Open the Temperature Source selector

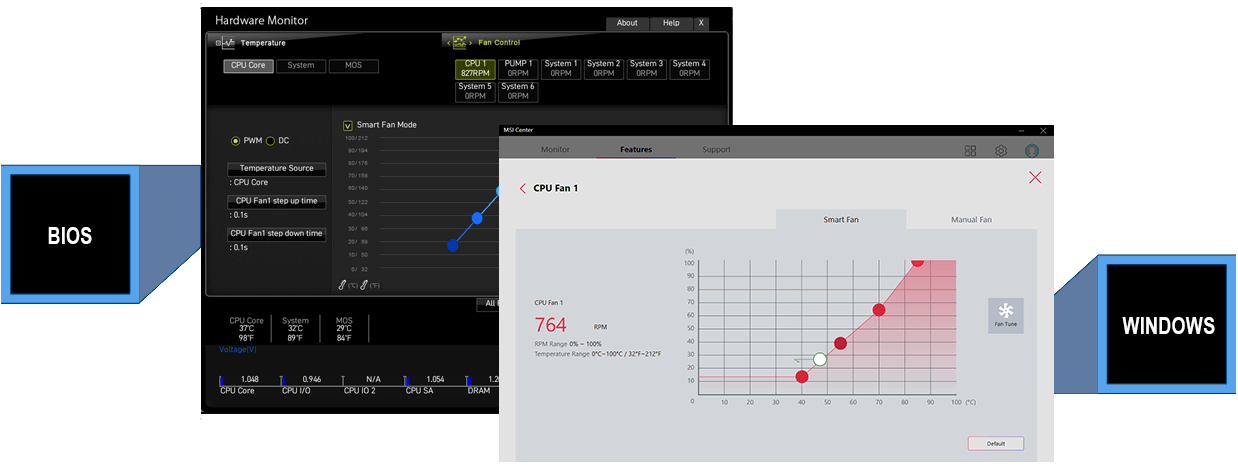pyautogui.click(x=276, y=168)
